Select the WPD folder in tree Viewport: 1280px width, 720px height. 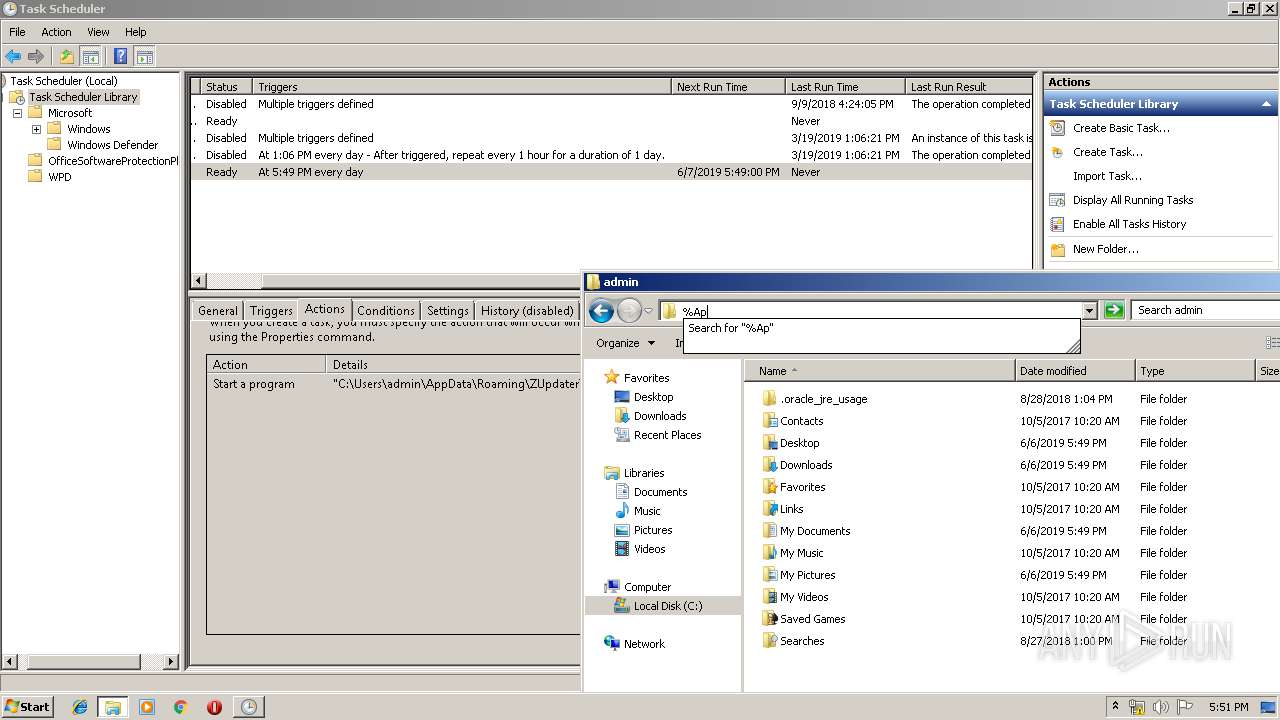[x=59, y=177]
